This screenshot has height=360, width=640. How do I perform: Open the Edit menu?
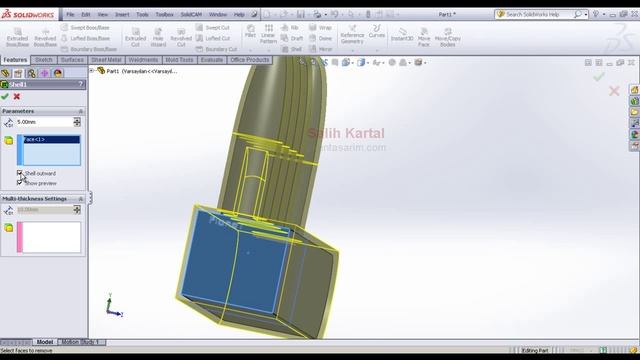point(86,14)
